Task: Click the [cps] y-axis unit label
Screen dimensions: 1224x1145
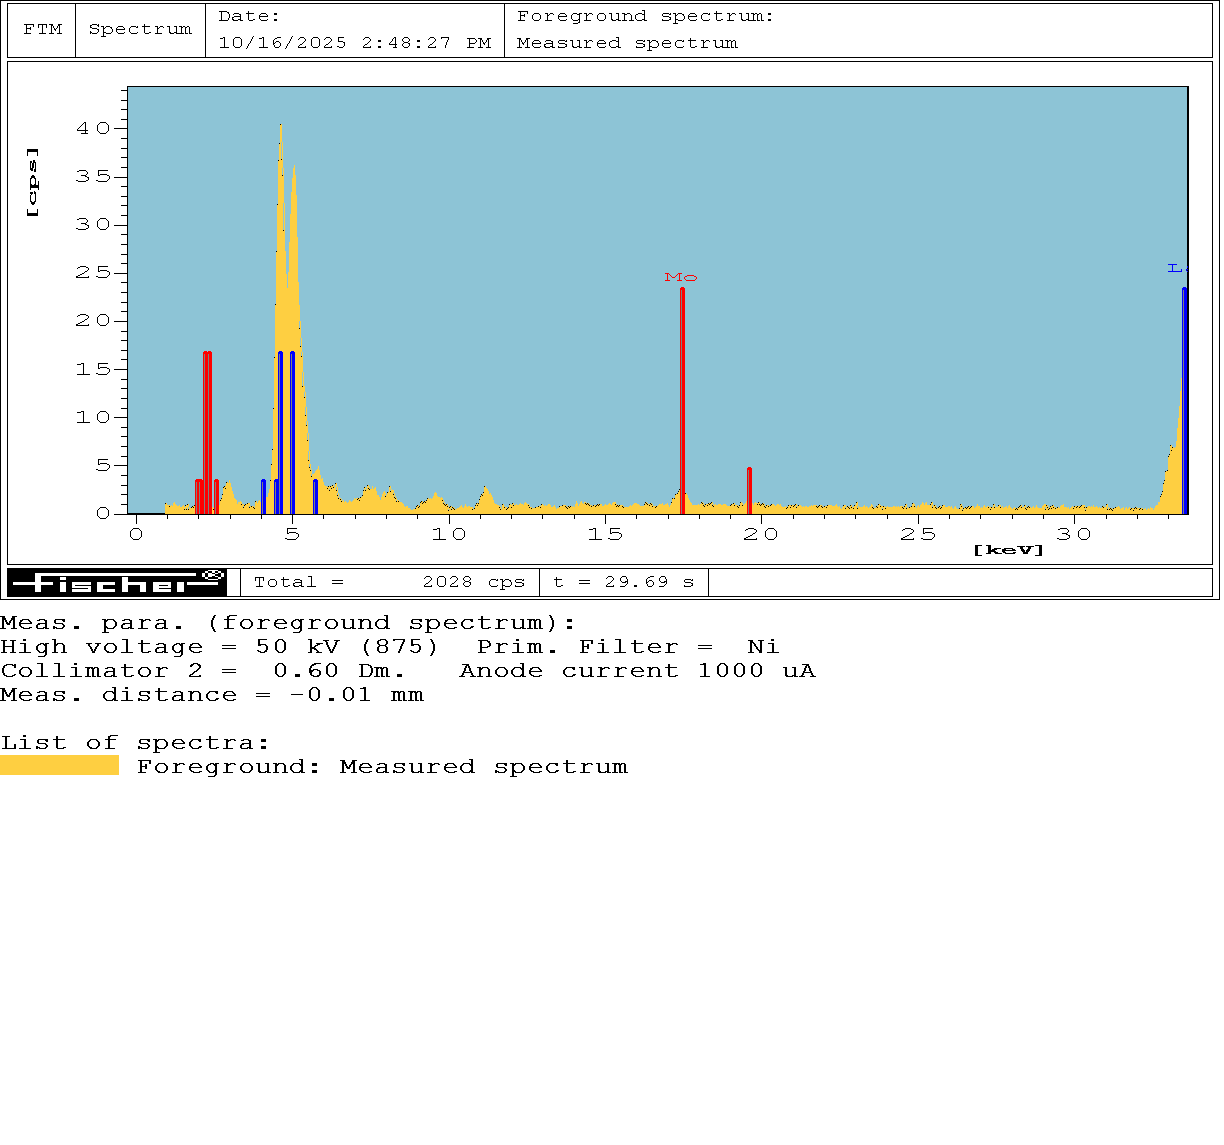Action: click(33, 182)
